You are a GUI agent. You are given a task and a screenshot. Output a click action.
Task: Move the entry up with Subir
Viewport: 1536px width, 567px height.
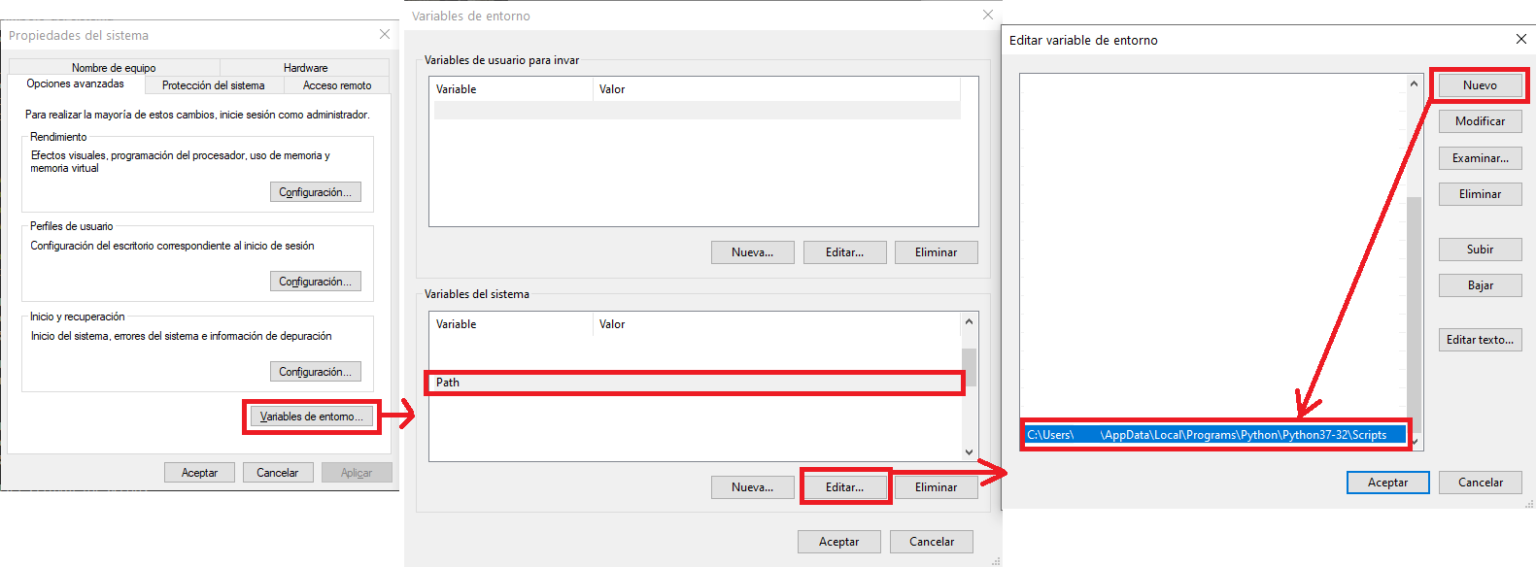(x=1480, y=249)
